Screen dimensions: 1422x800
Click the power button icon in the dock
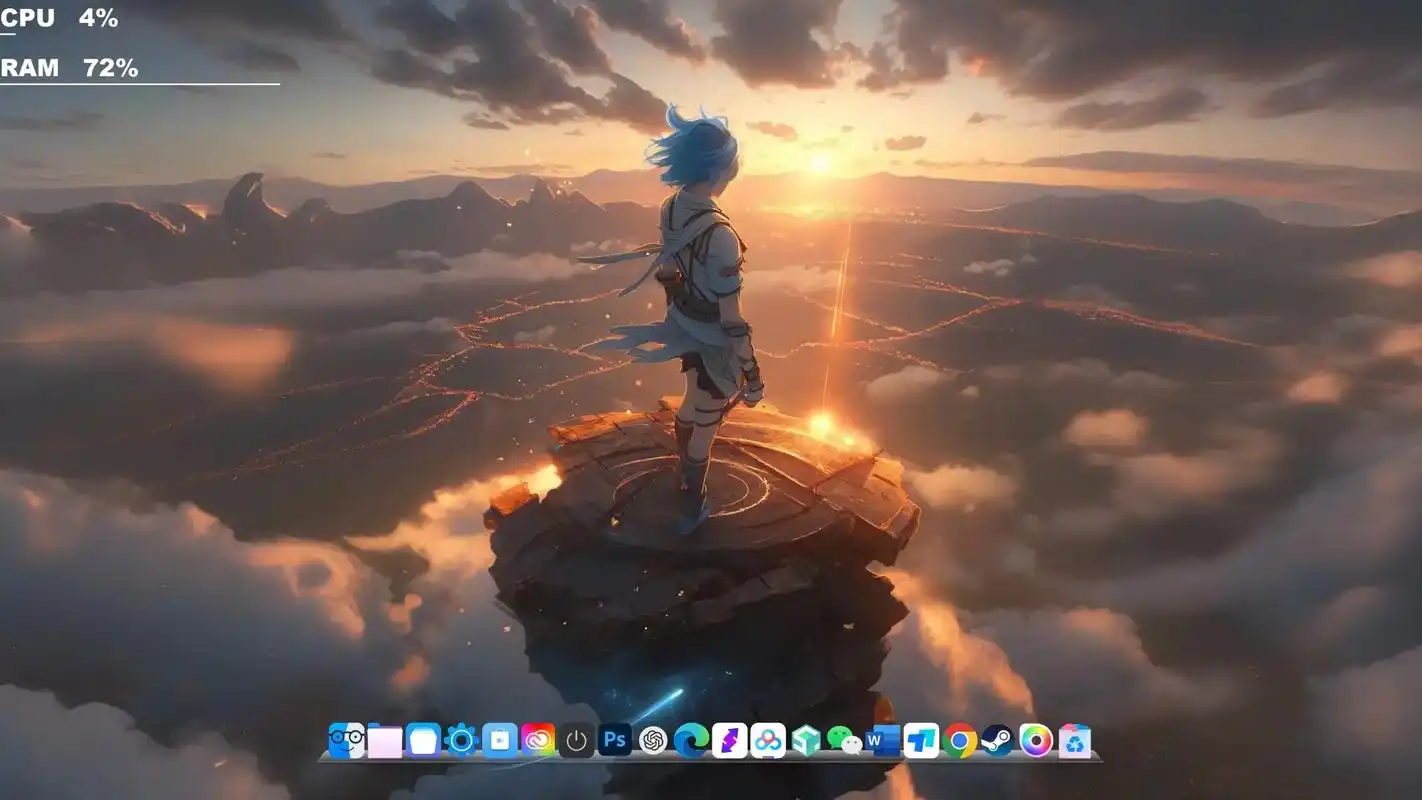[575, 741]
